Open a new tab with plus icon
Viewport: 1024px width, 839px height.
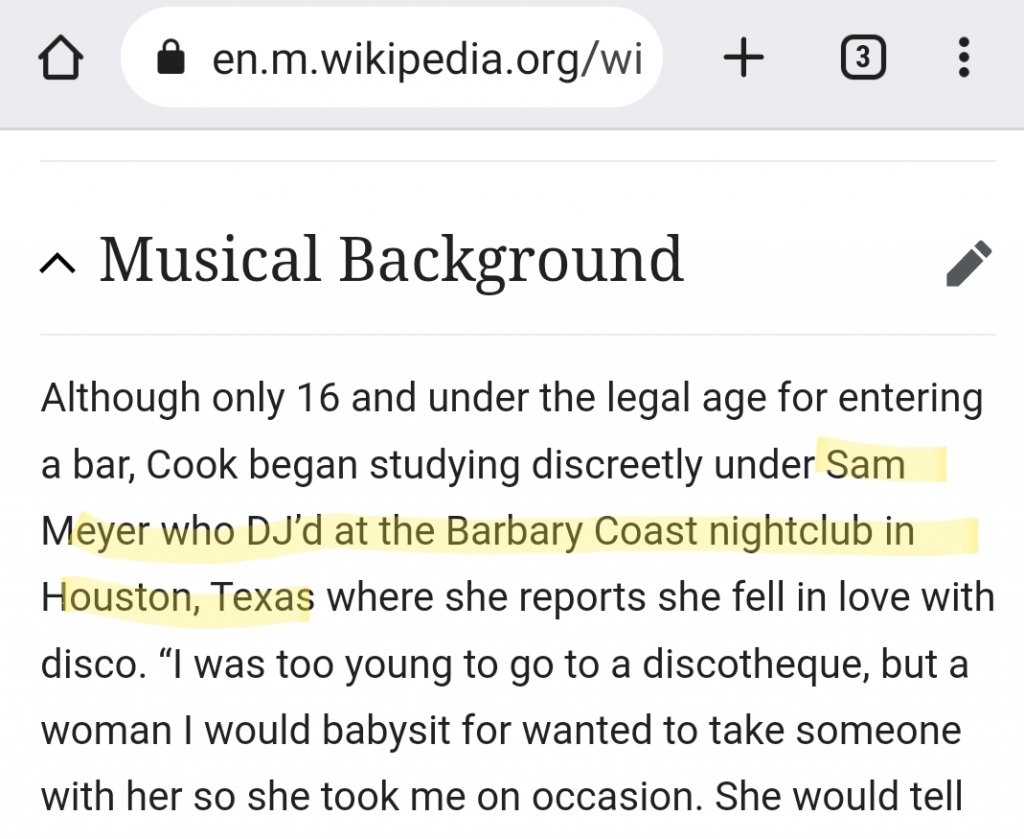tap(743, 60)
